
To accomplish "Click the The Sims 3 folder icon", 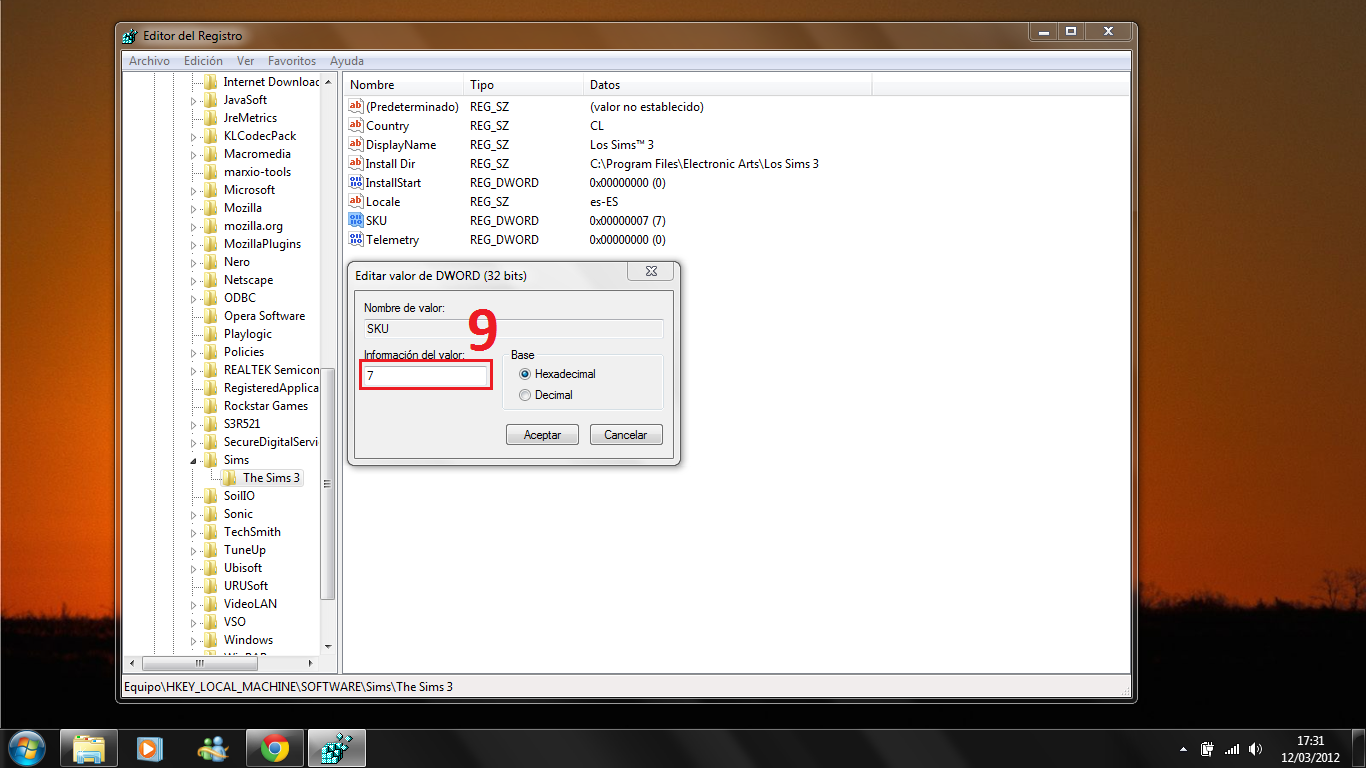I will [x=229, y=478].
